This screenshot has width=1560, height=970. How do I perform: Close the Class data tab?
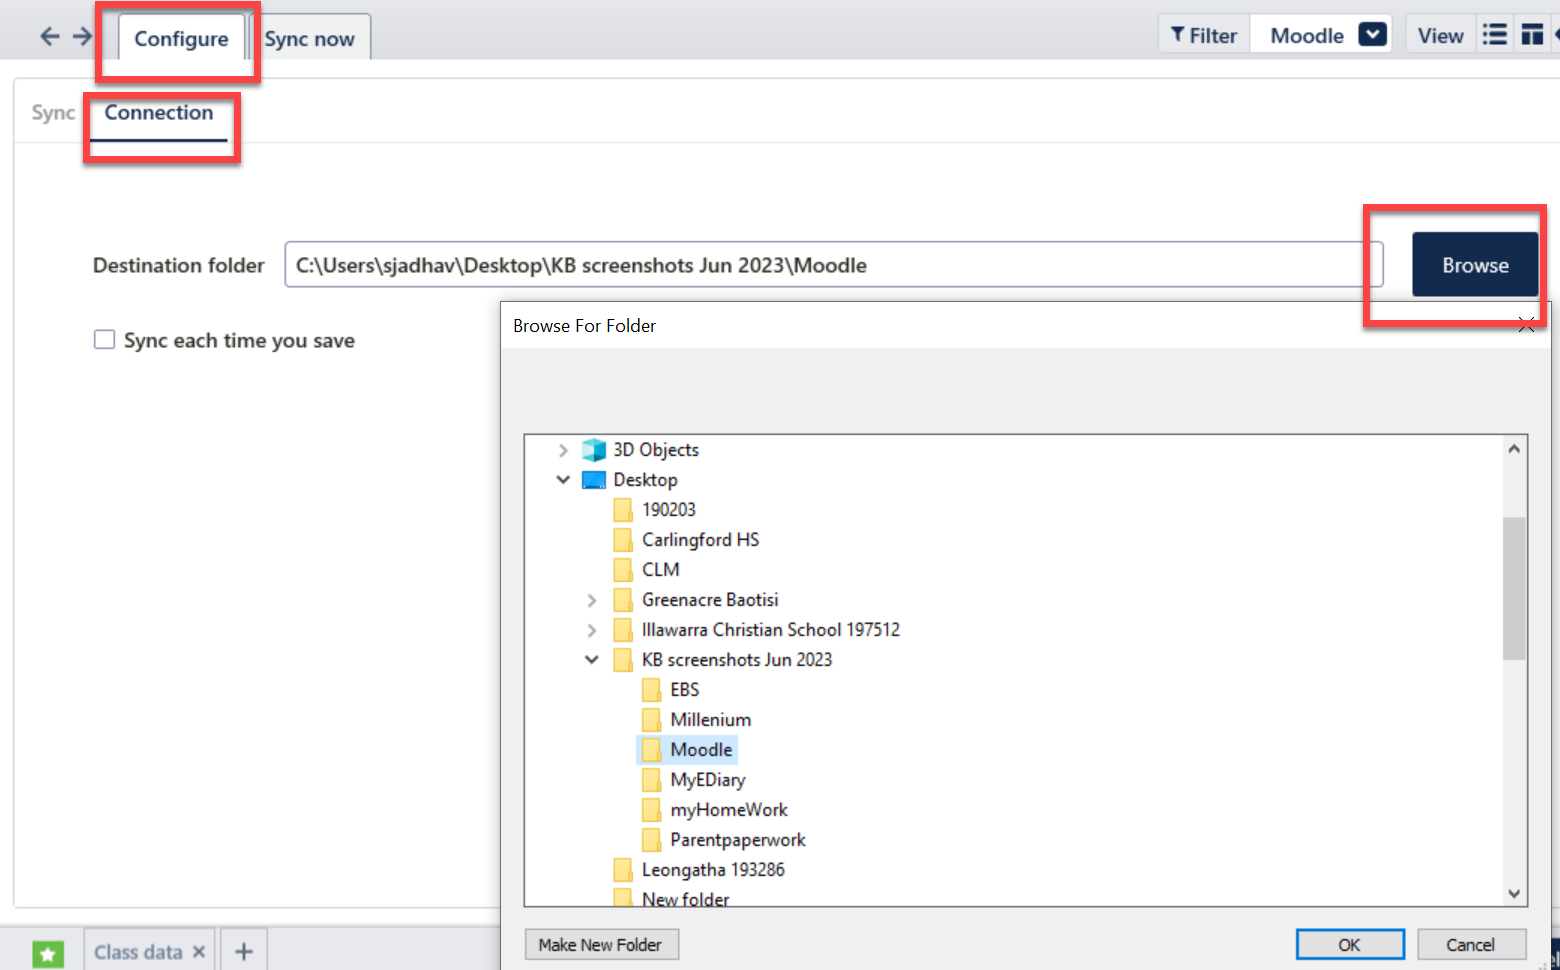199,952
